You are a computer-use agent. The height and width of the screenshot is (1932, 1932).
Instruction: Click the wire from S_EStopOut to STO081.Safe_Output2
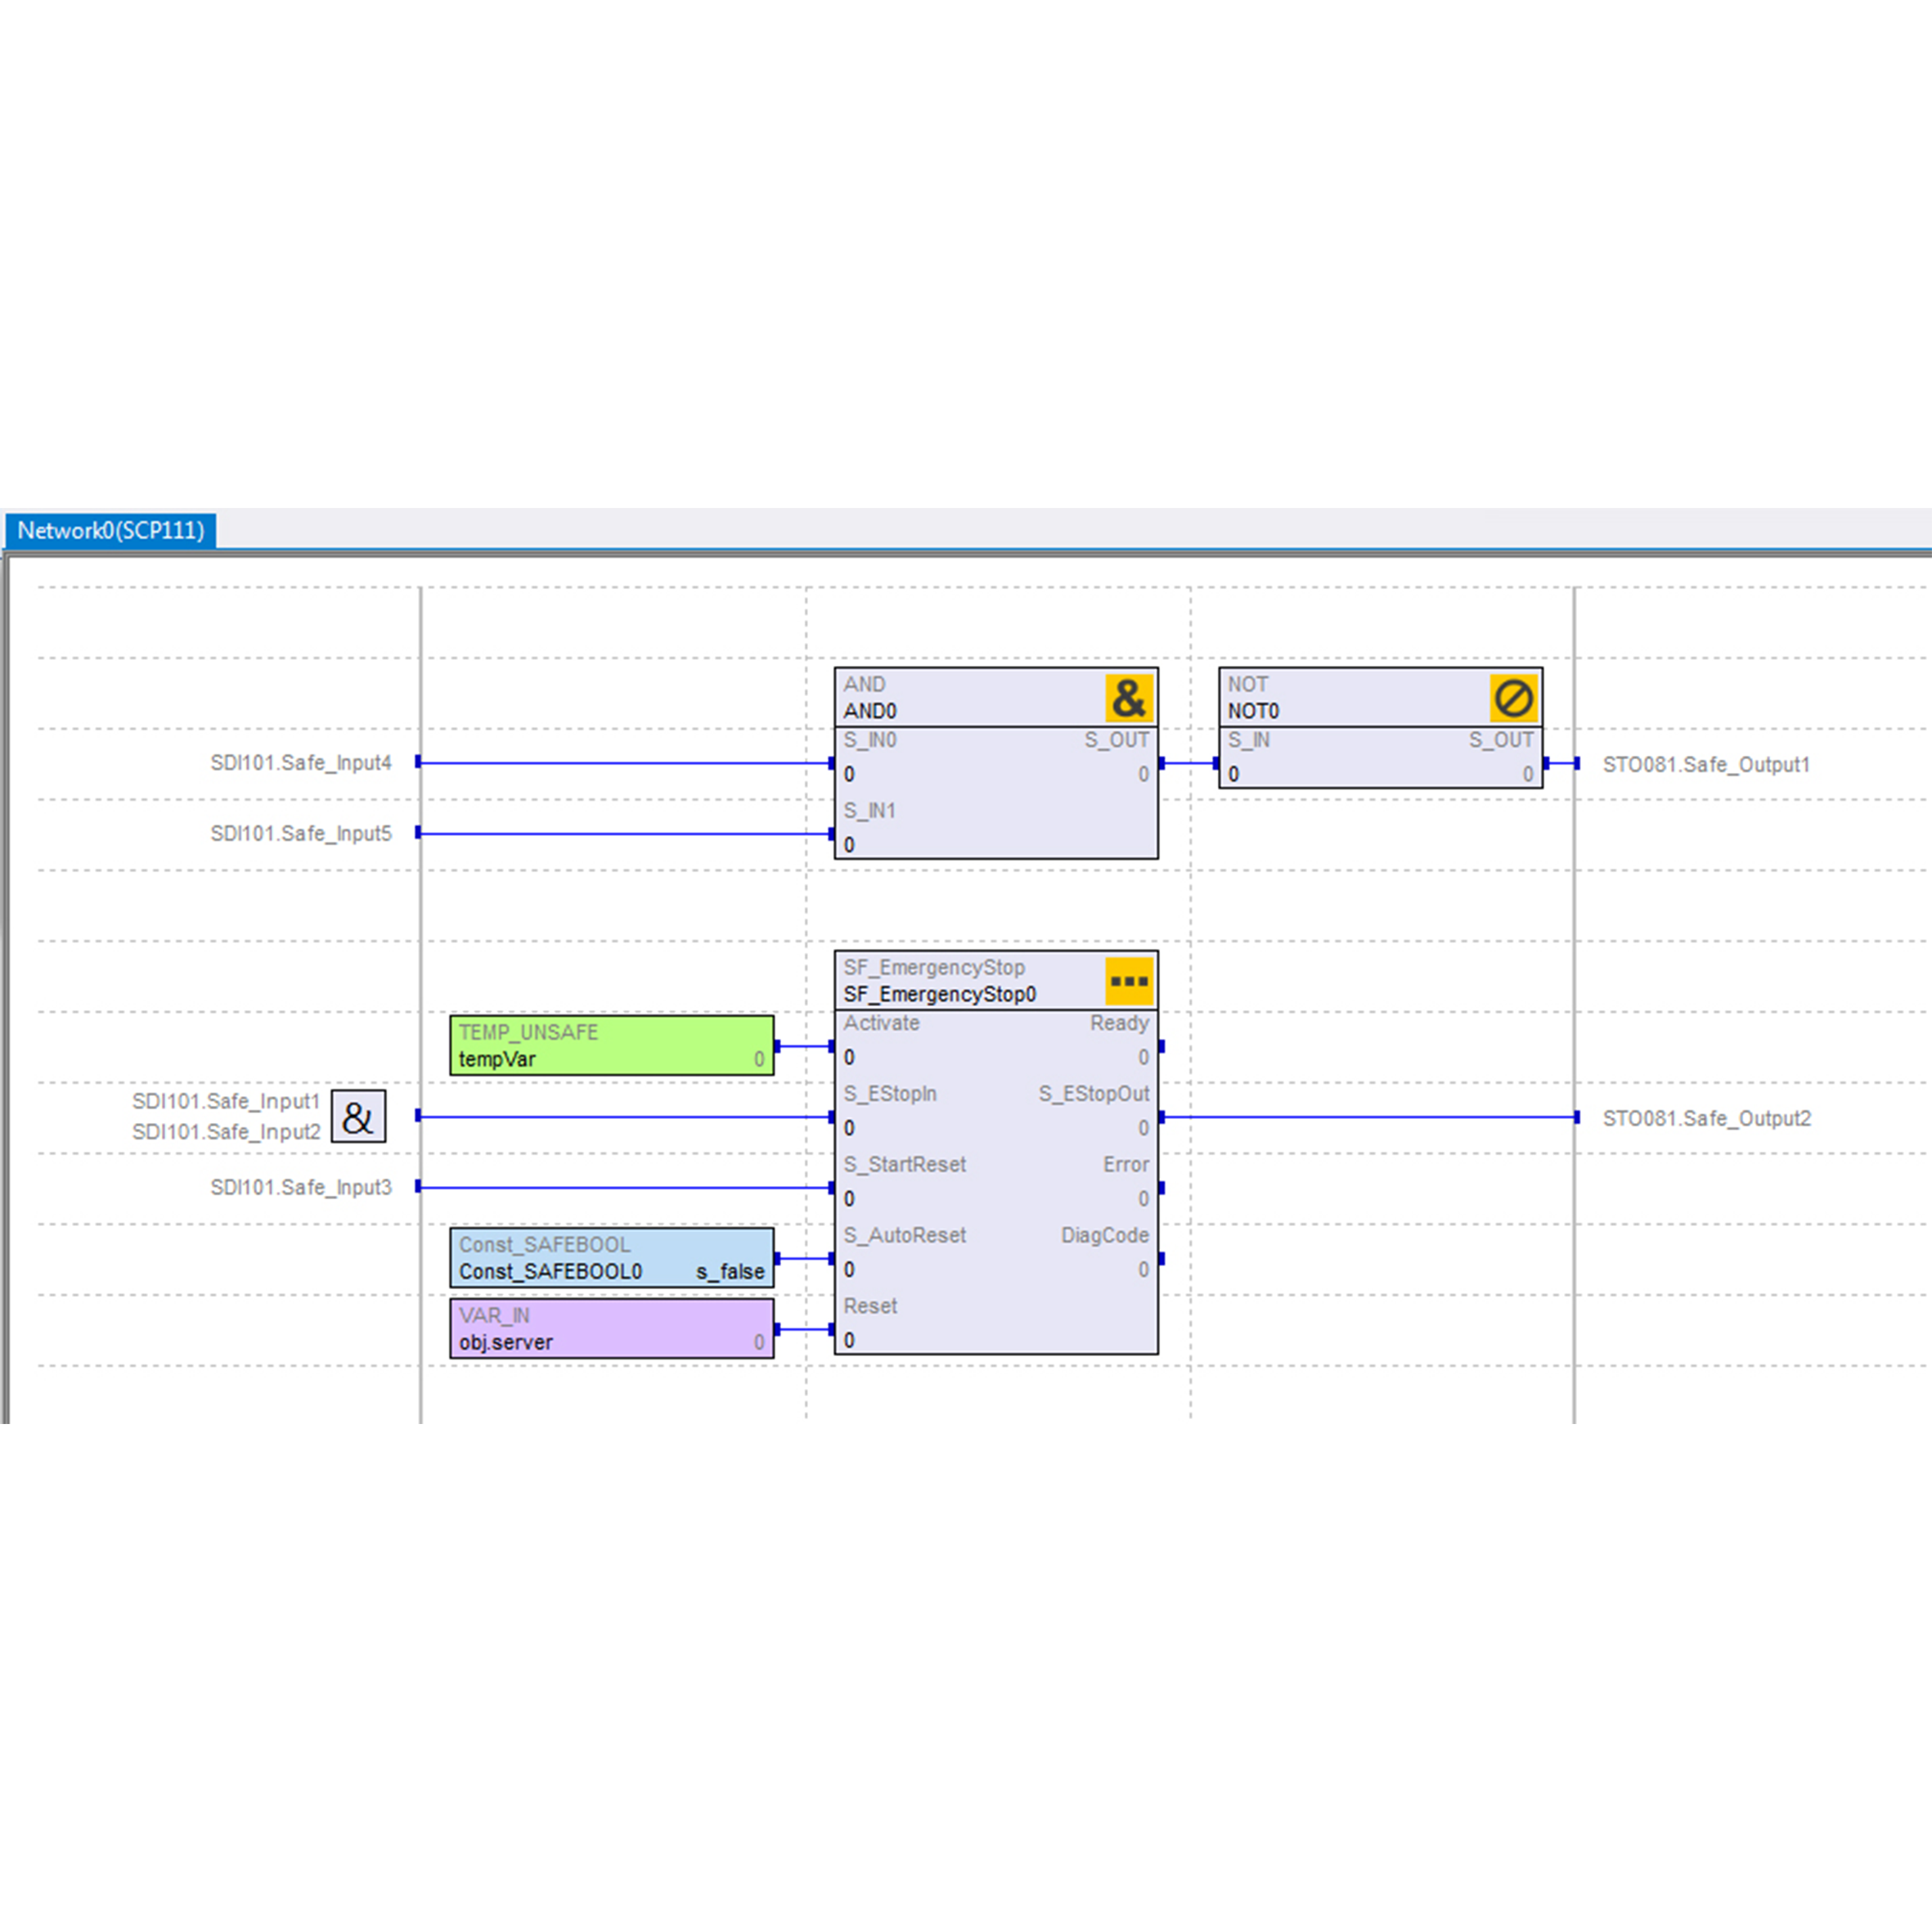point(1370,1117)
